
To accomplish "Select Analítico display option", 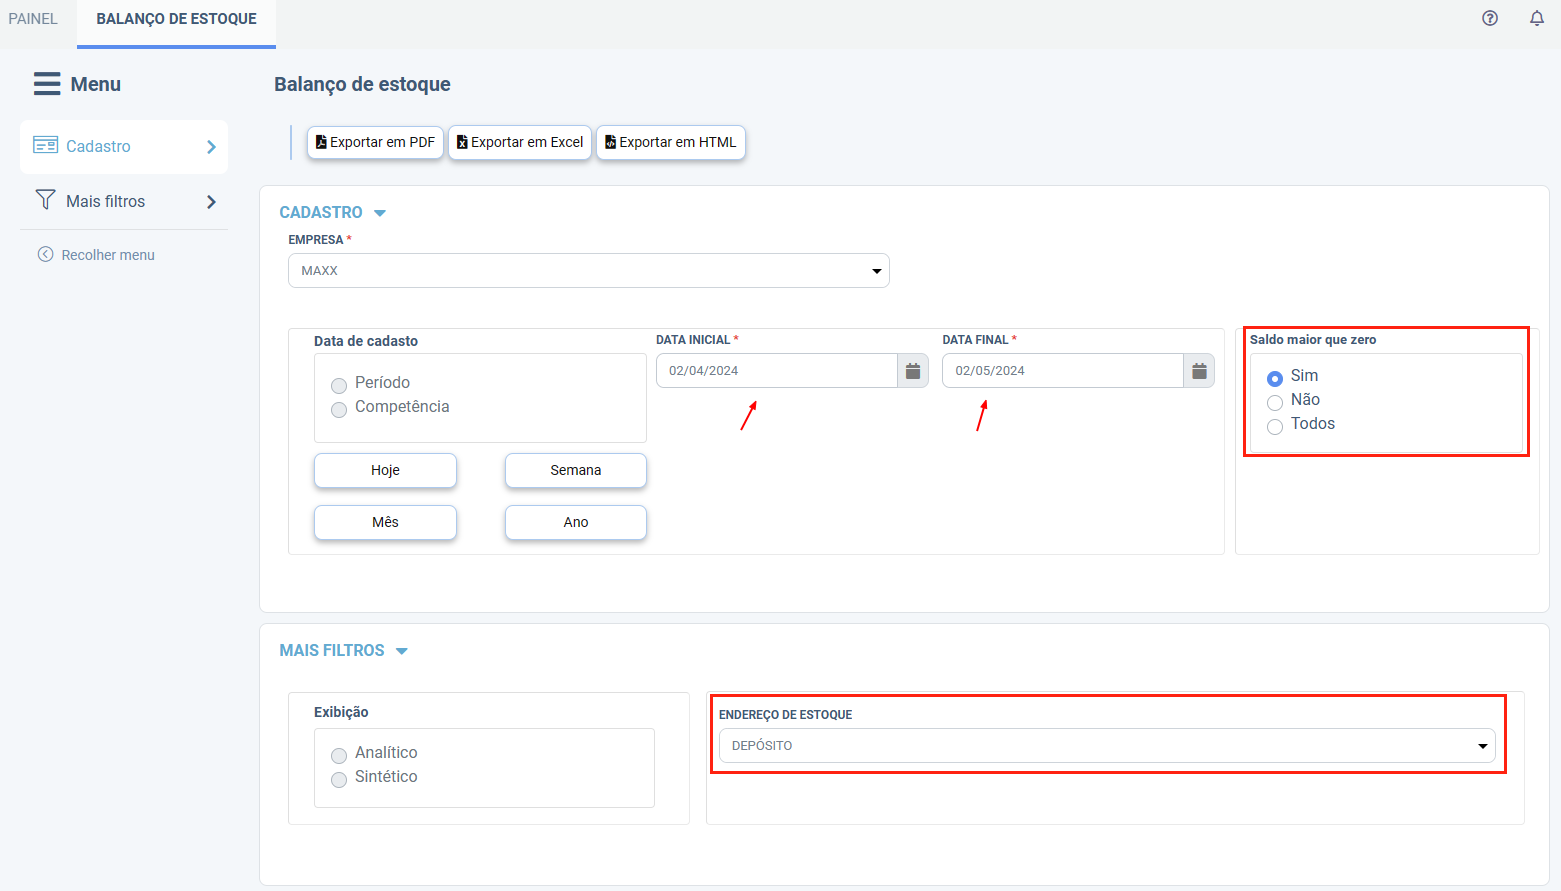I will pyautogui.click(x=339, y=755).
